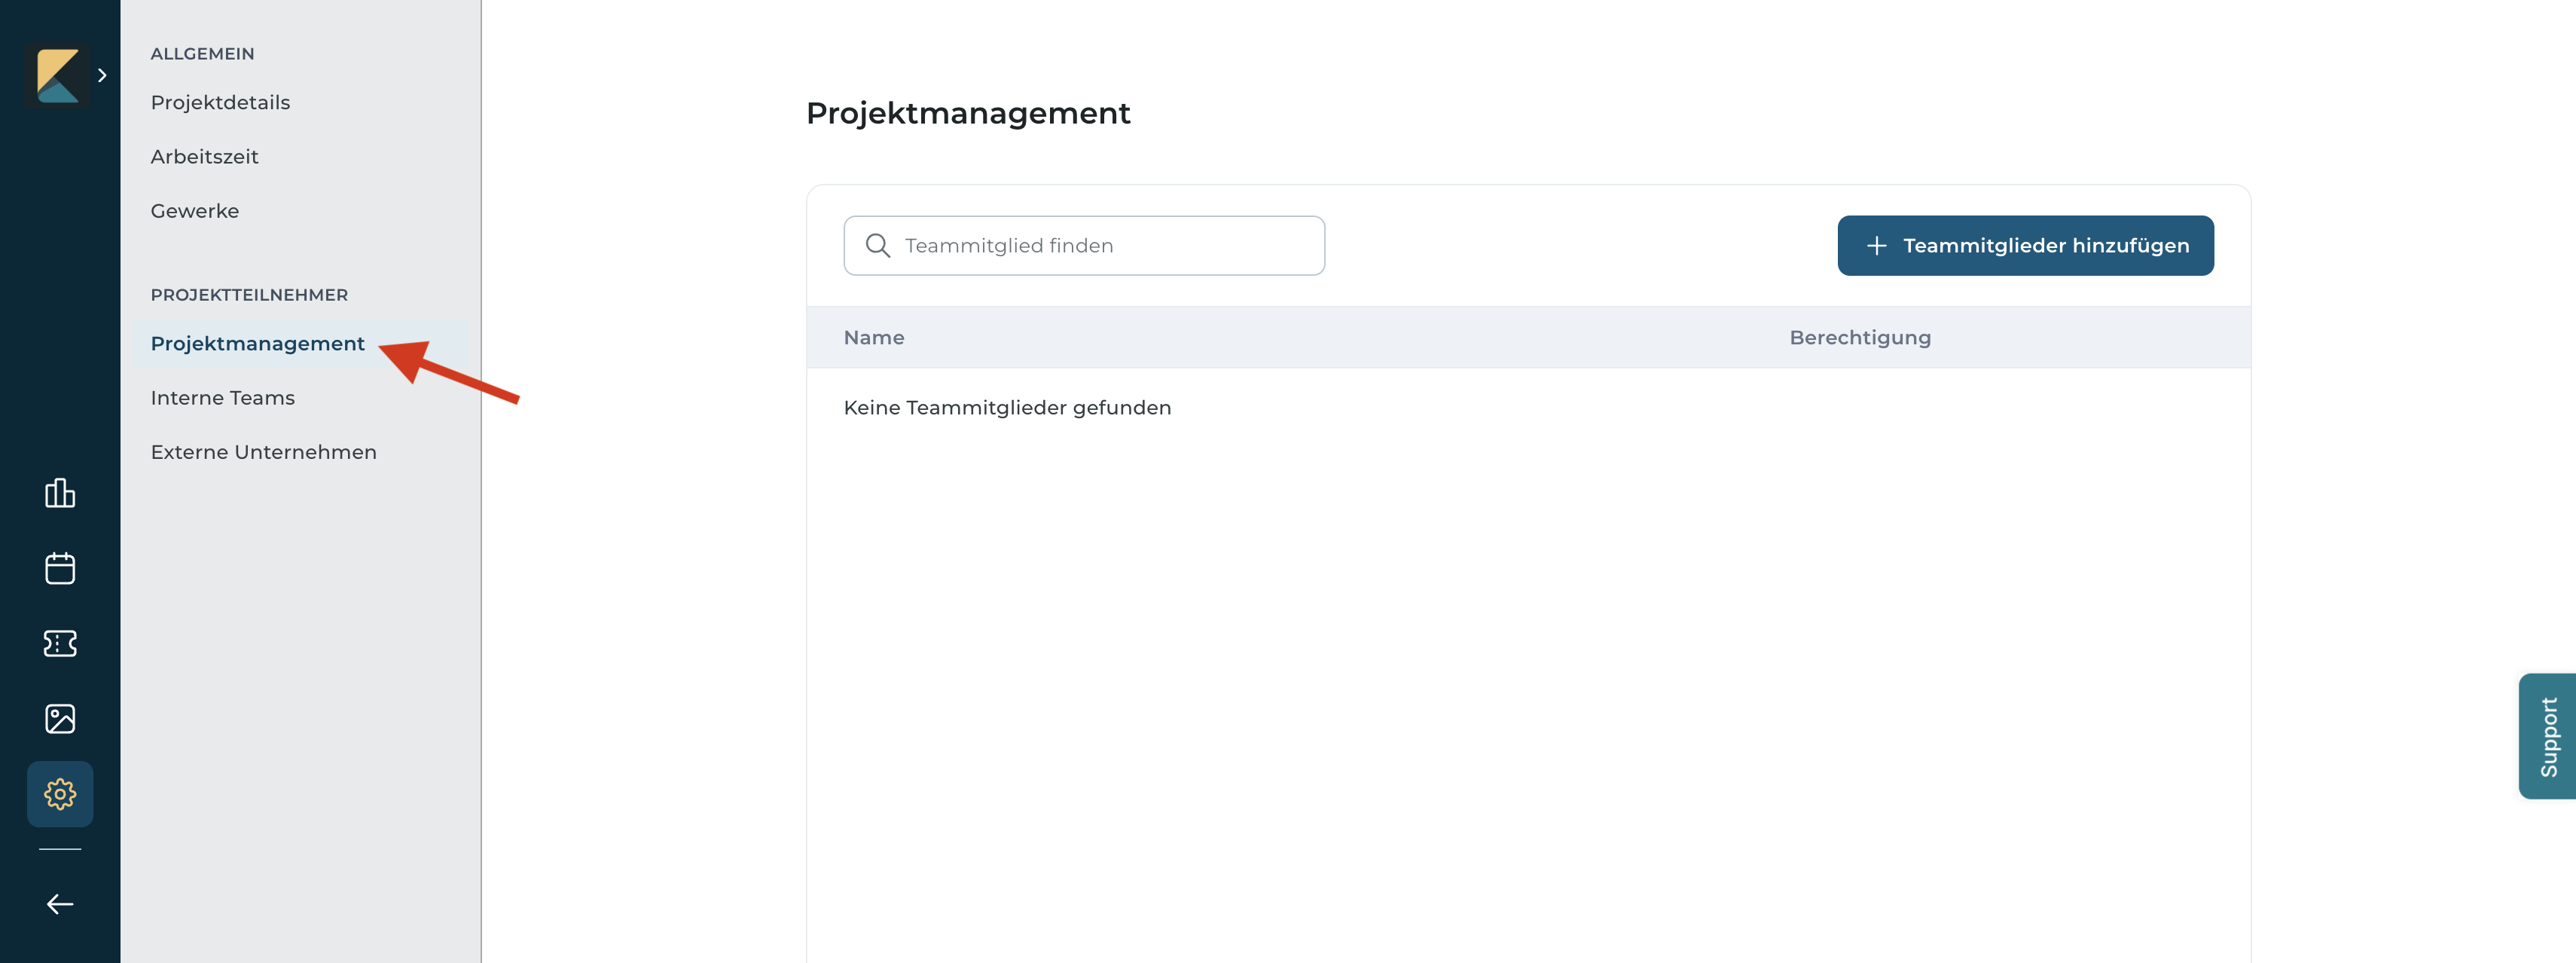Click the app logo in the sidebar
The height and width of the screenshot is (963, 2576).
click(x=58, y=75)
